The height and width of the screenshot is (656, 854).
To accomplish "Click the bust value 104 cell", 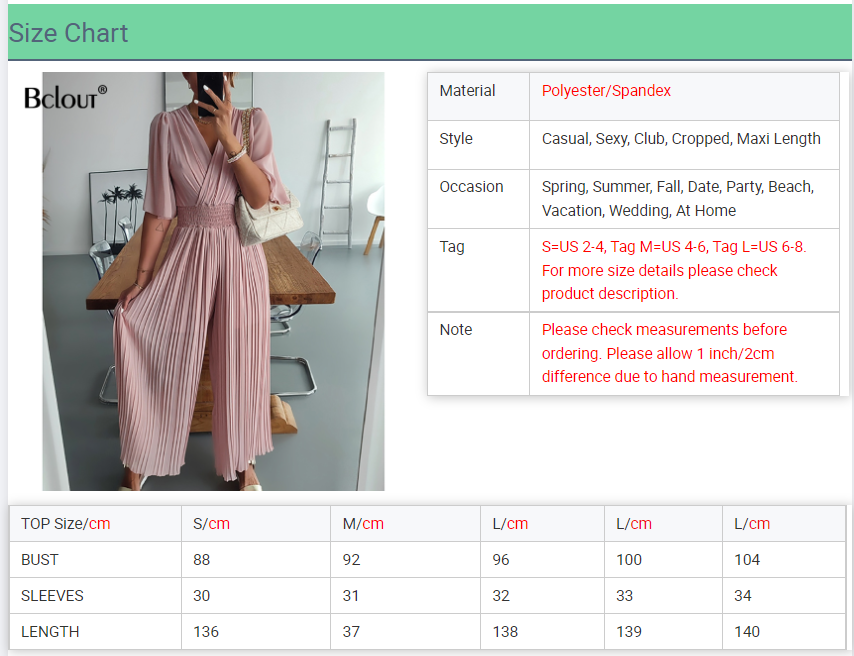I will [x=747, y=560].
